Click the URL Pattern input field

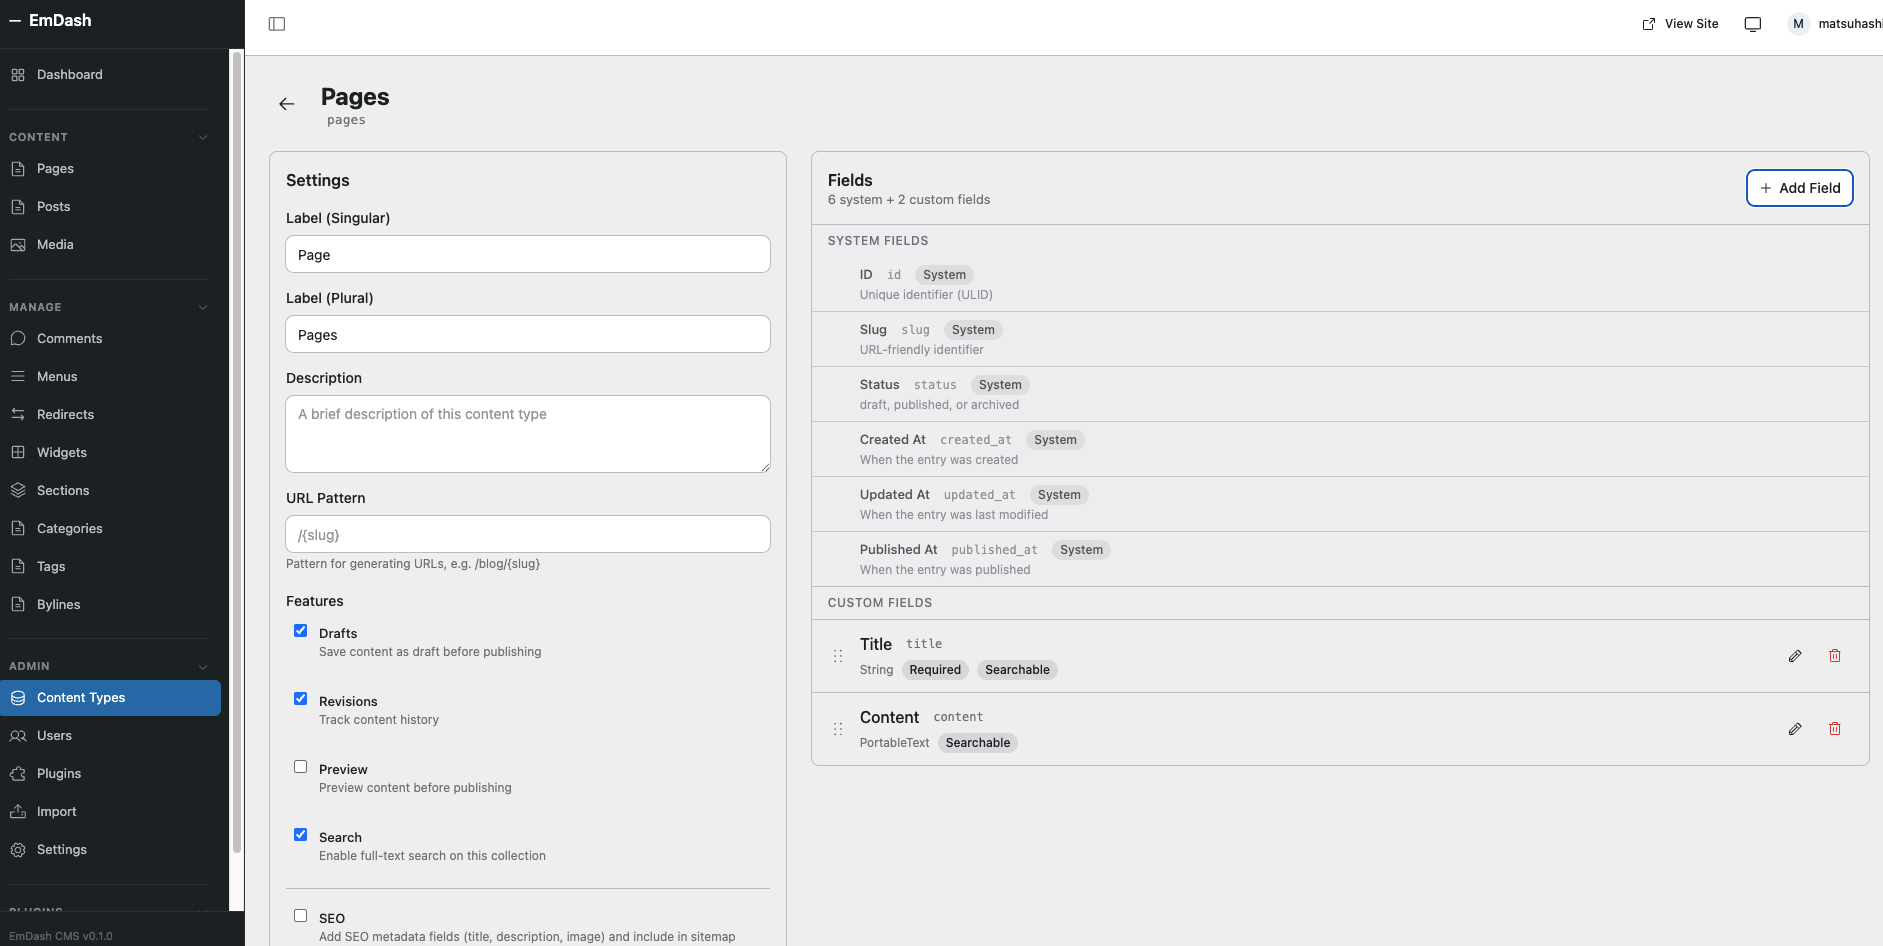[528, 534]
